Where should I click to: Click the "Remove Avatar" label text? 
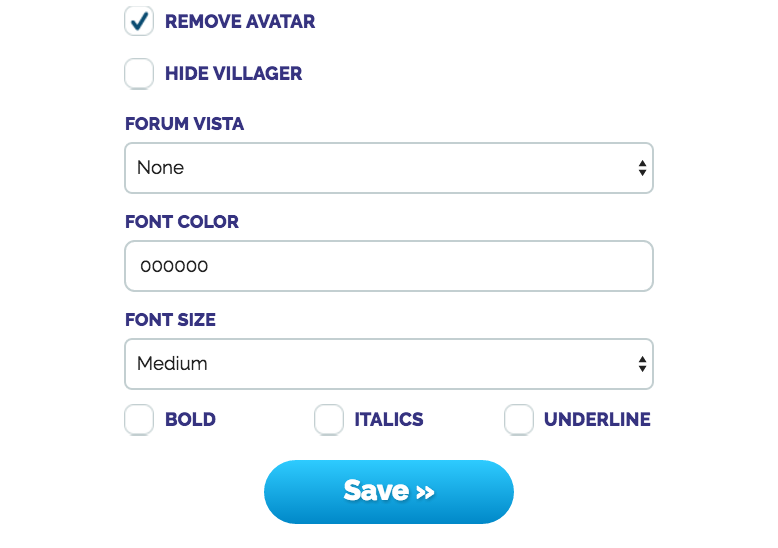240,22
